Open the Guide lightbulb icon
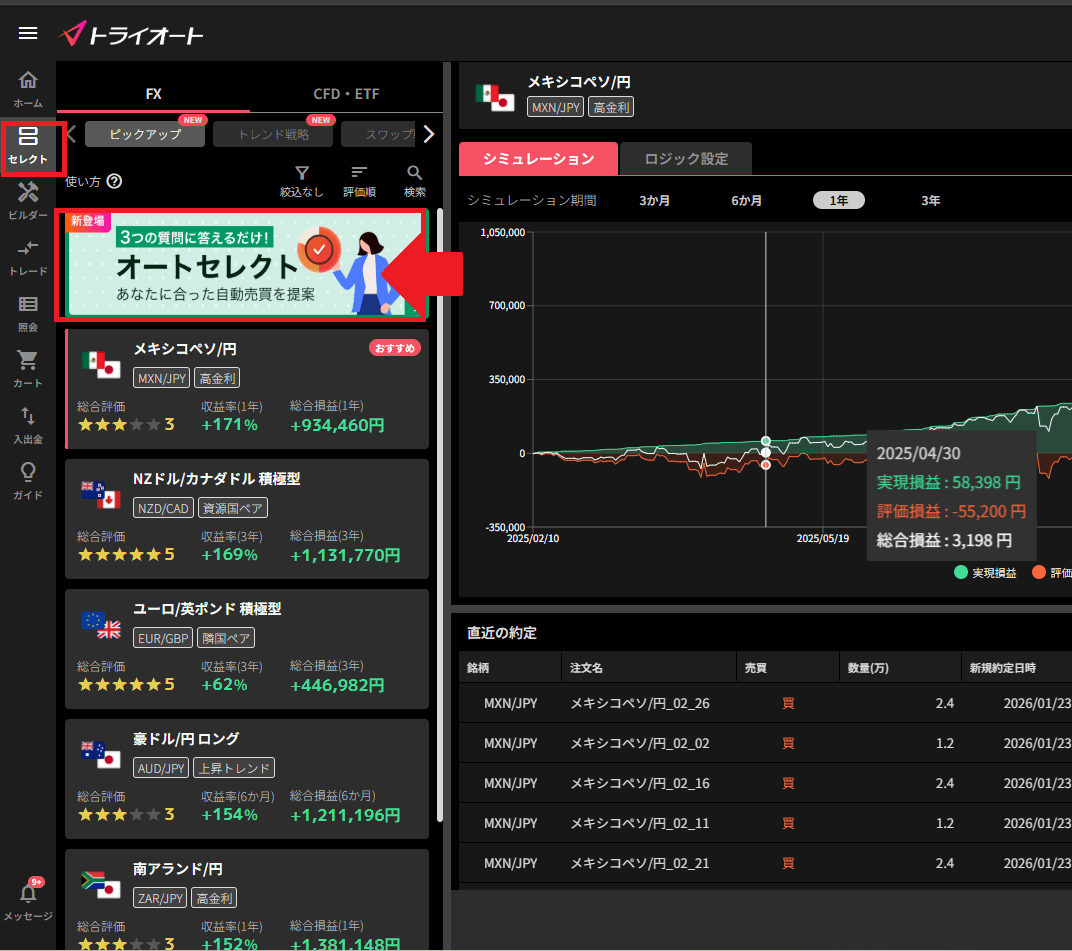1072x951 pixels. tap(28, 479)
